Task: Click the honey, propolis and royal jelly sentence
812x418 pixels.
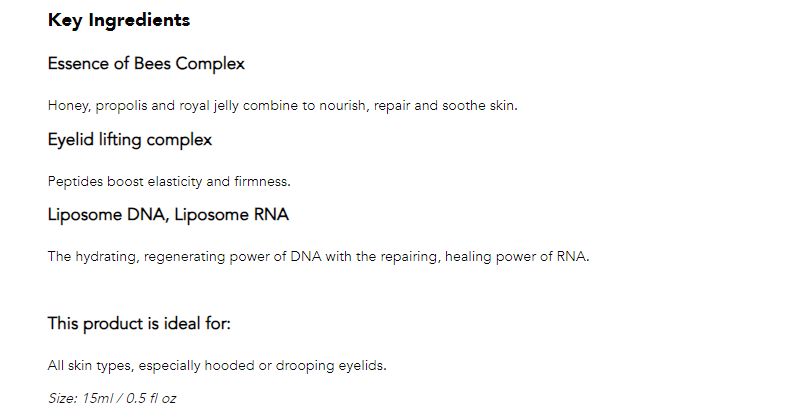Action: click(283, 106)
